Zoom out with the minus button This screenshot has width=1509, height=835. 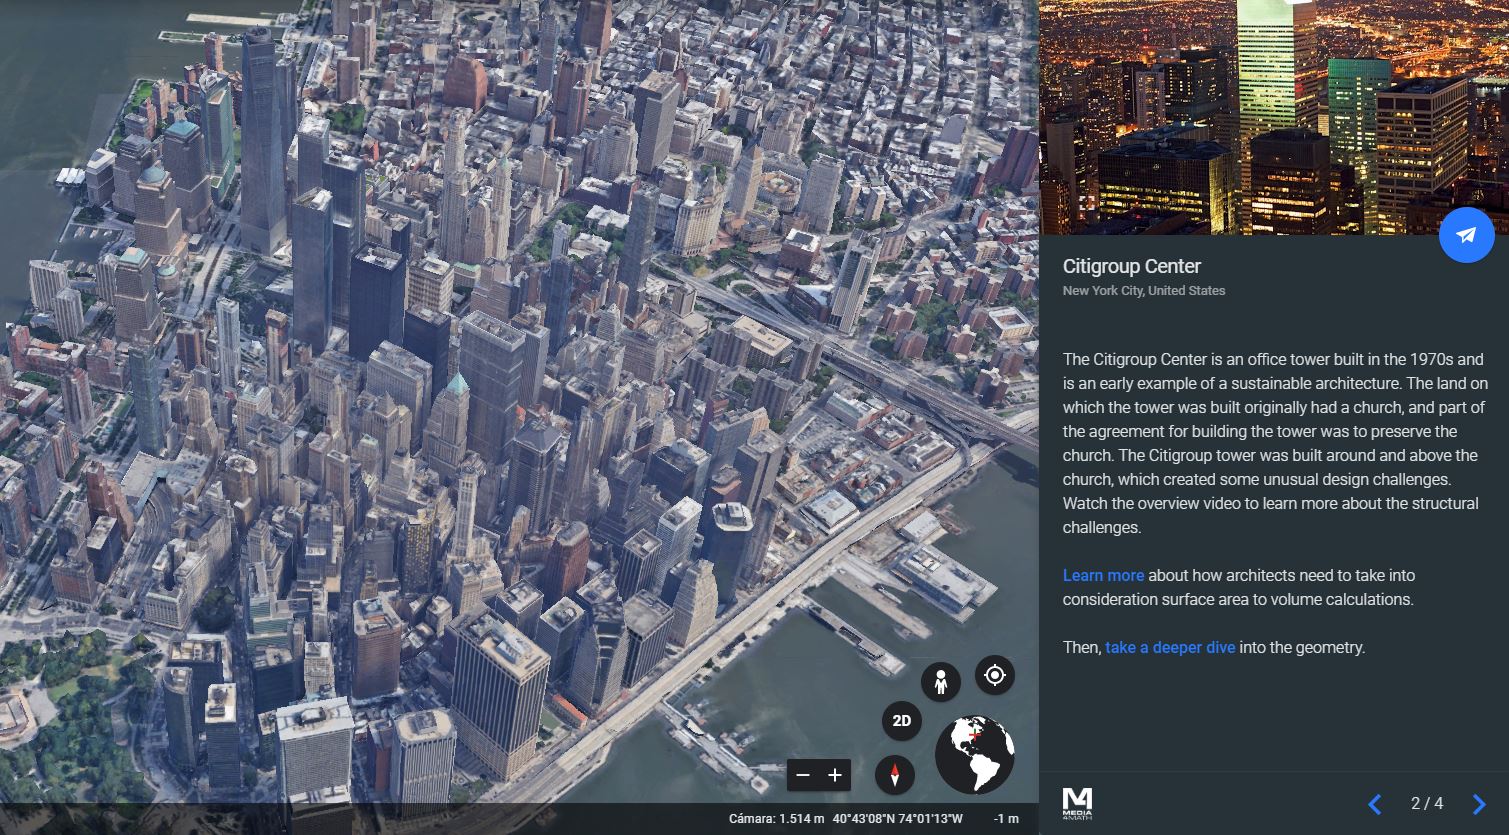pos(803,775)
